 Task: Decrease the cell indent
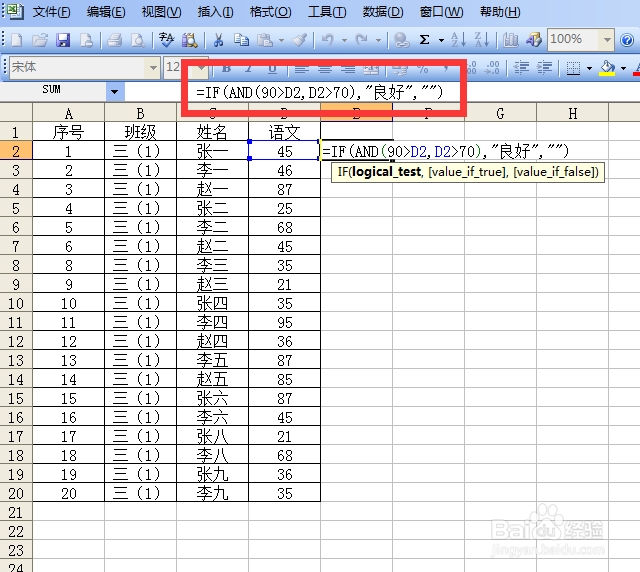click(521, 68)
